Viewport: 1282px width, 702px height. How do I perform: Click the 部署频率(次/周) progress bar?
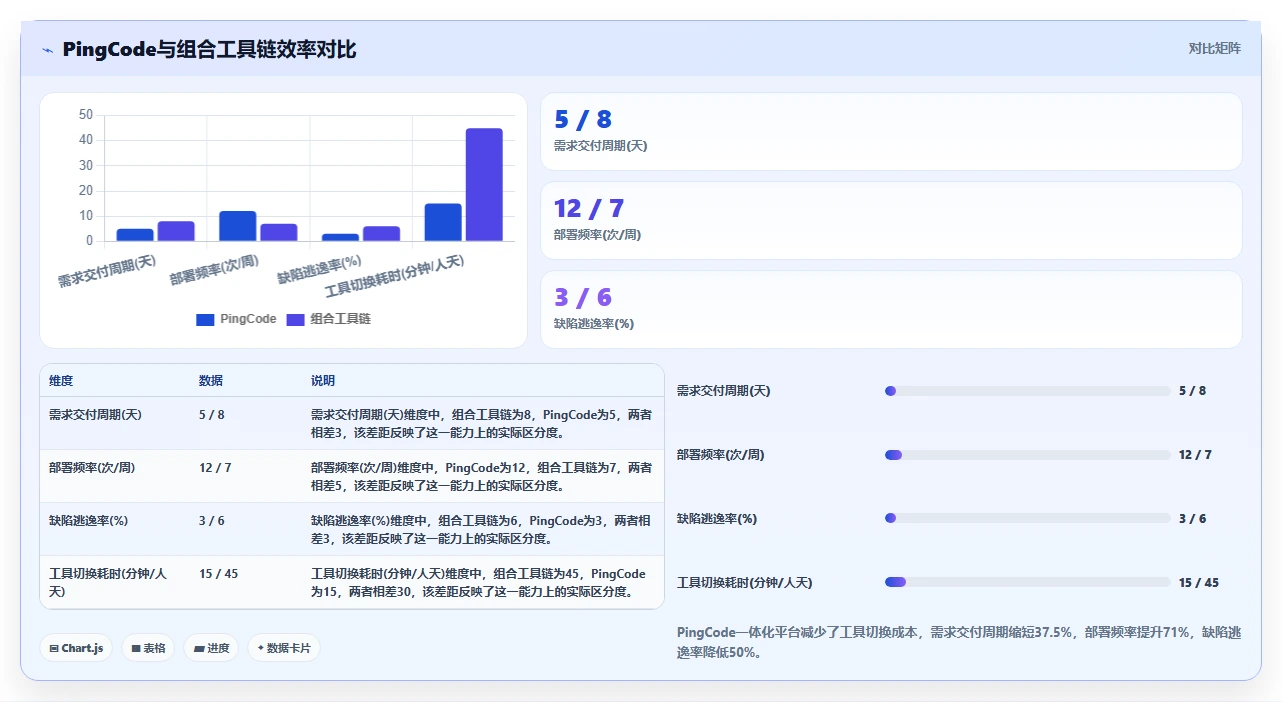pyautogui.click(x=1027, y=455)
